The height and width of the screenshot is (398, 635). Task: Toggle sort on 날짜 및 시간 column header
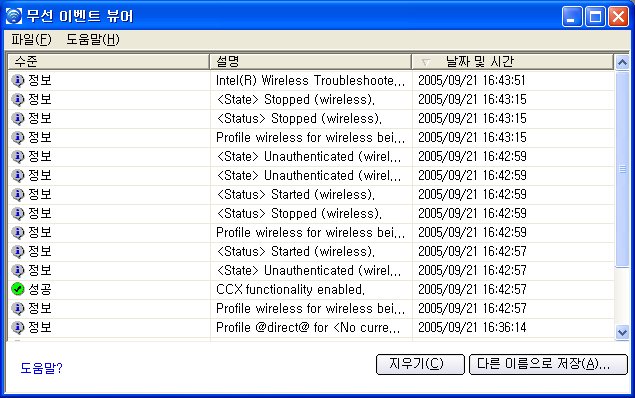tap(512, 62)
